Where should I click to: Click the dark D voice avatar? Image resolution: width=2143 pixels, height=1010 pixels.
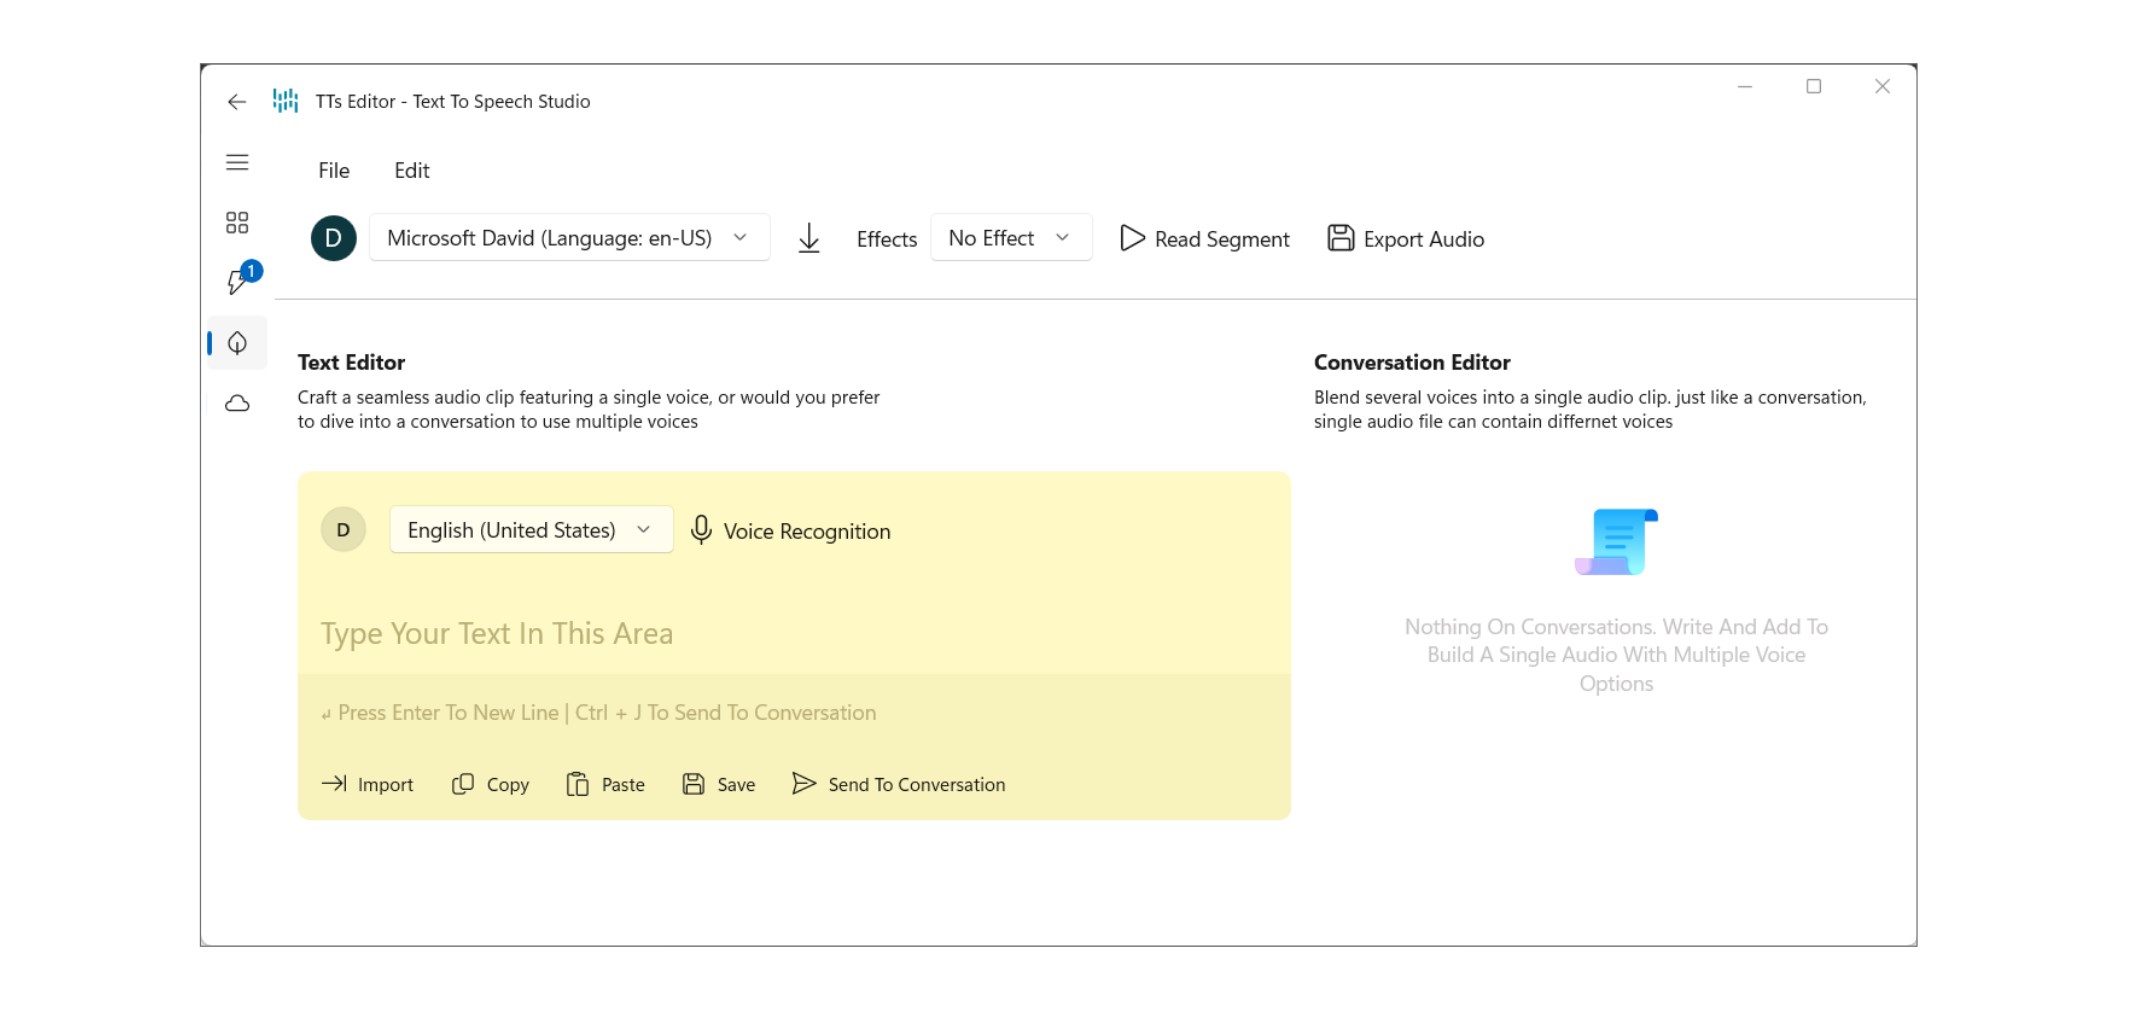[334, 239]
